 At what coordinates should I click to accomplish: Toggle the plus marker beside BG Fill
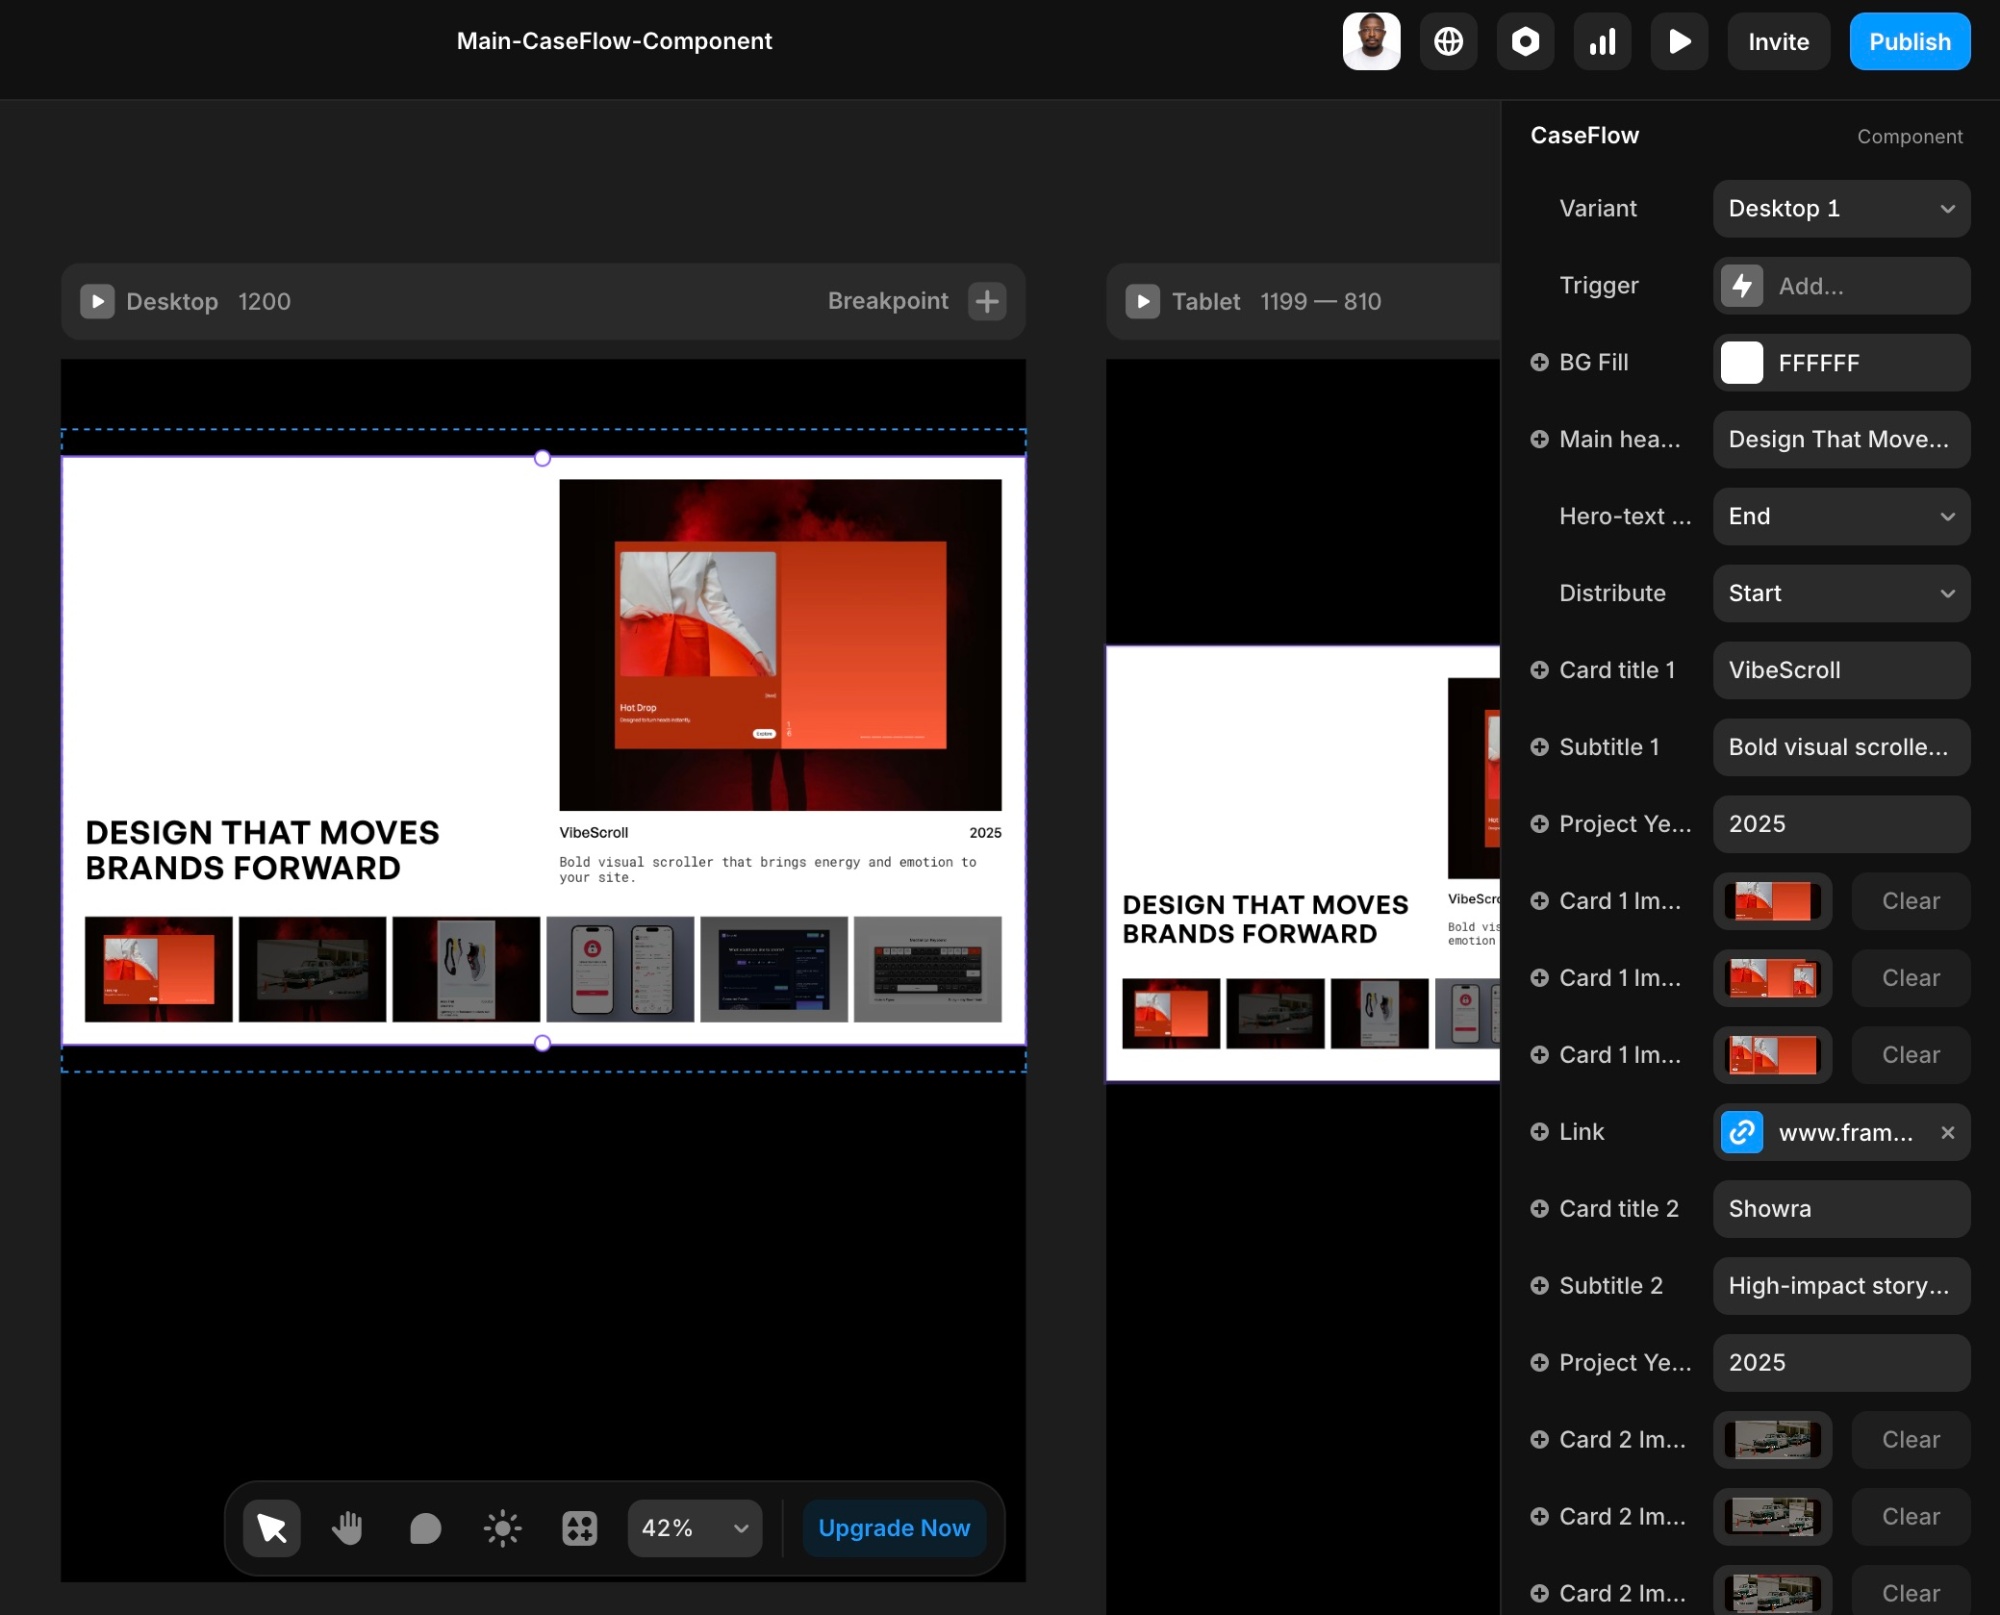[1539, 362]
